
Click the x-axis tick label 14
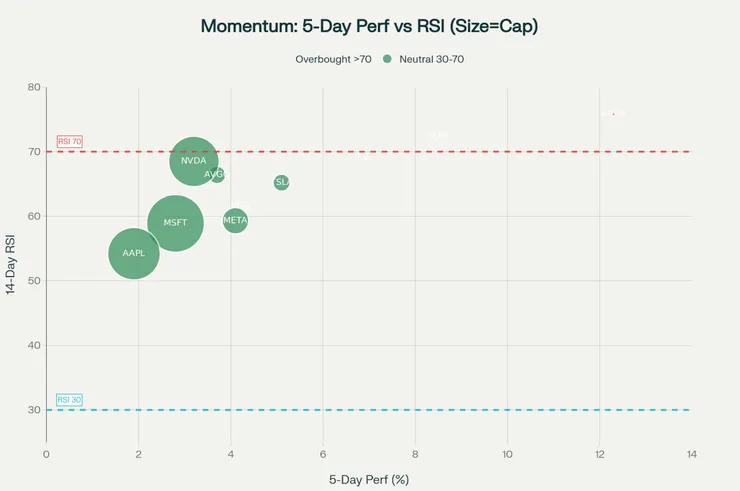pos(692,454)
